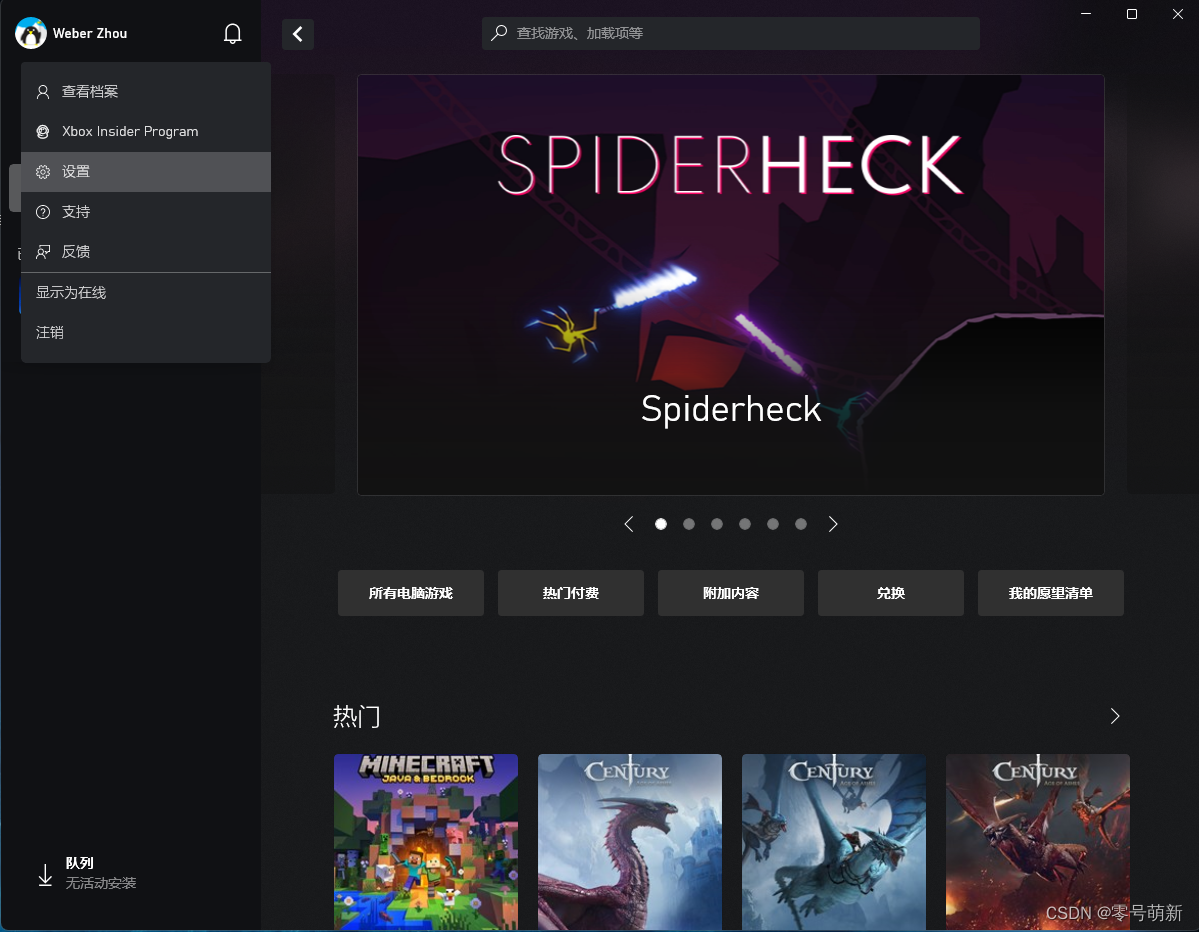Click the back arrow button
This screenshot has width=1199, height=932.
(x=297, y=34)
